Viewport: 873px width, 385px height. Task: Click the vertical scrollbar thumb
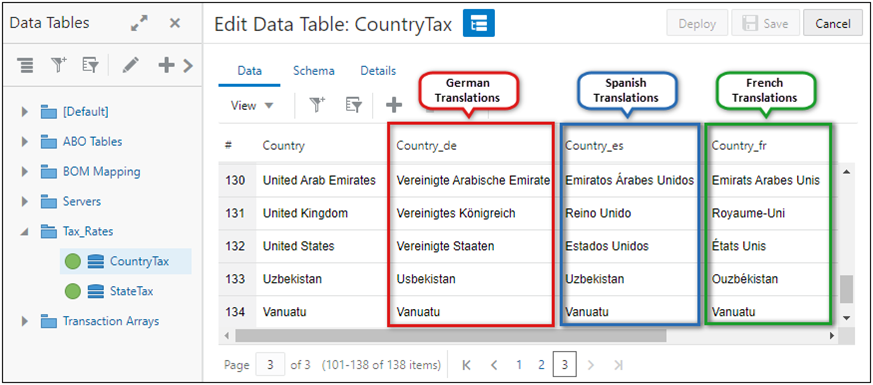point(847,288)
